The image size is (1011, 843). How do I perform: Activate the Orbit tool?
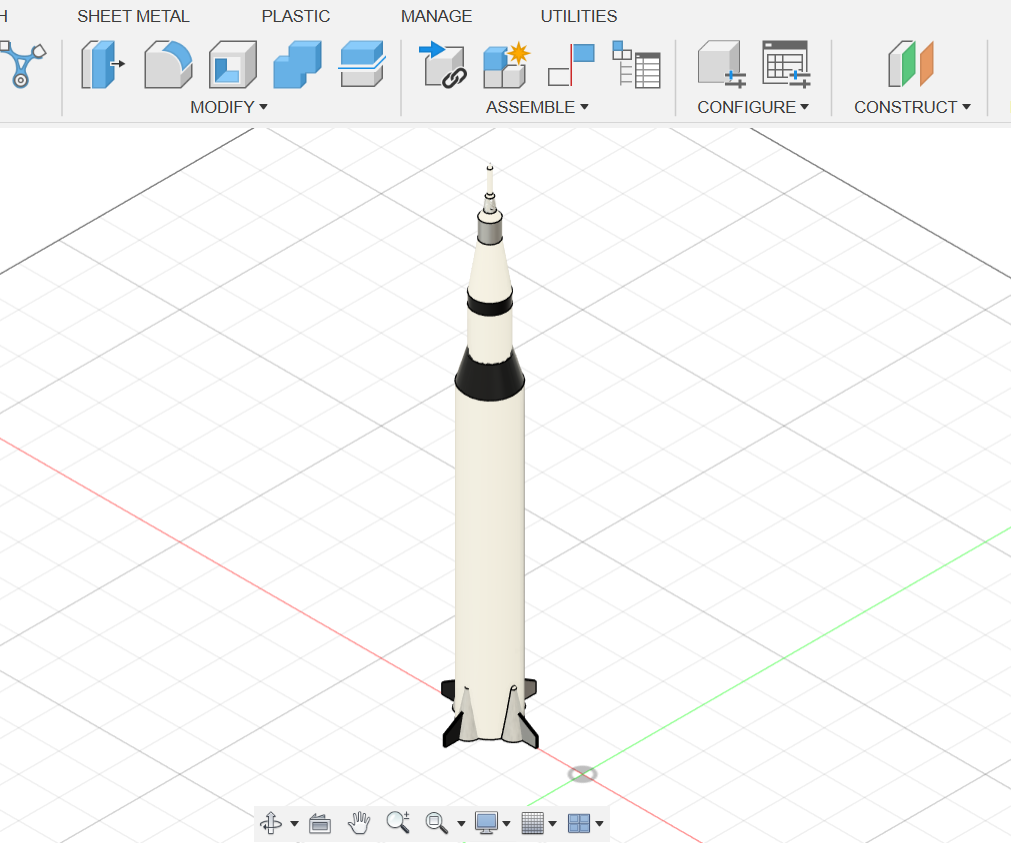273,823
